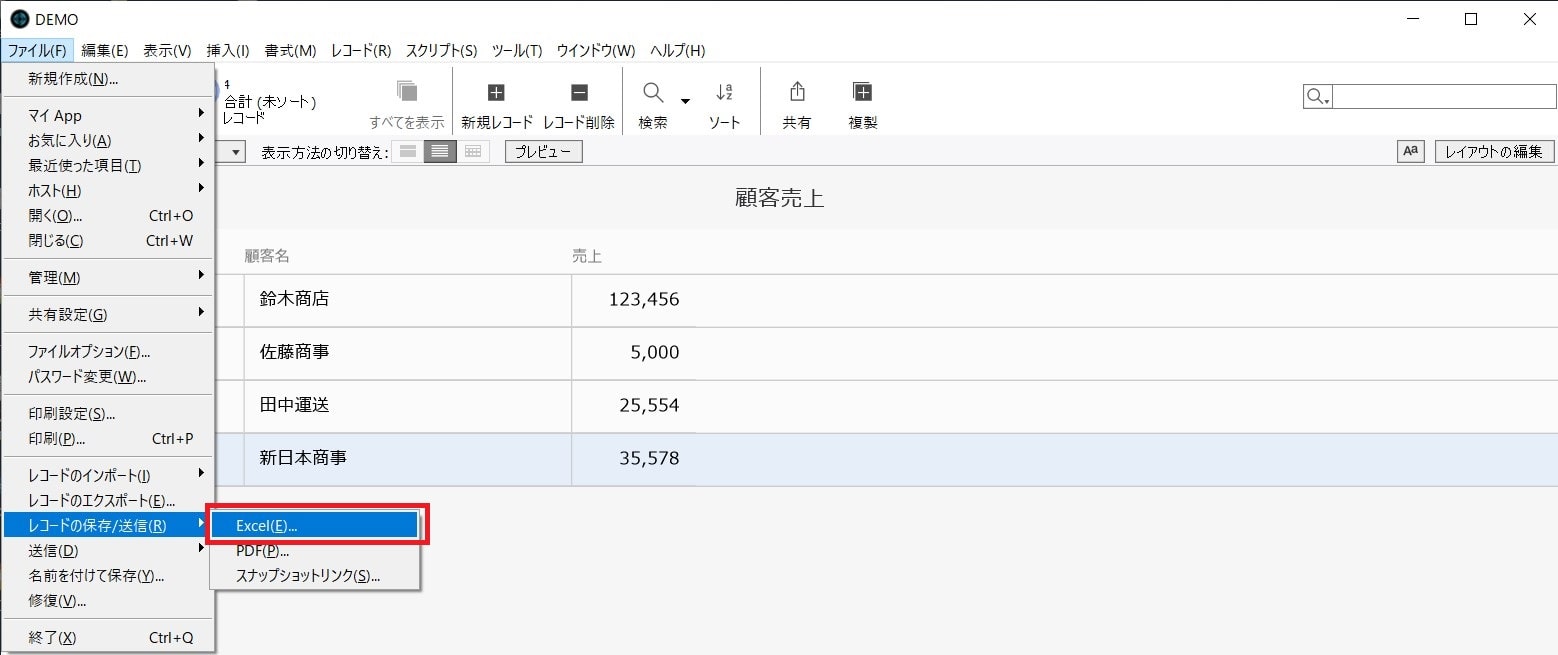Click the 複製 (Duplicate) icon
This screenshot has width=1558, height=655.
[x=861, y=98]
